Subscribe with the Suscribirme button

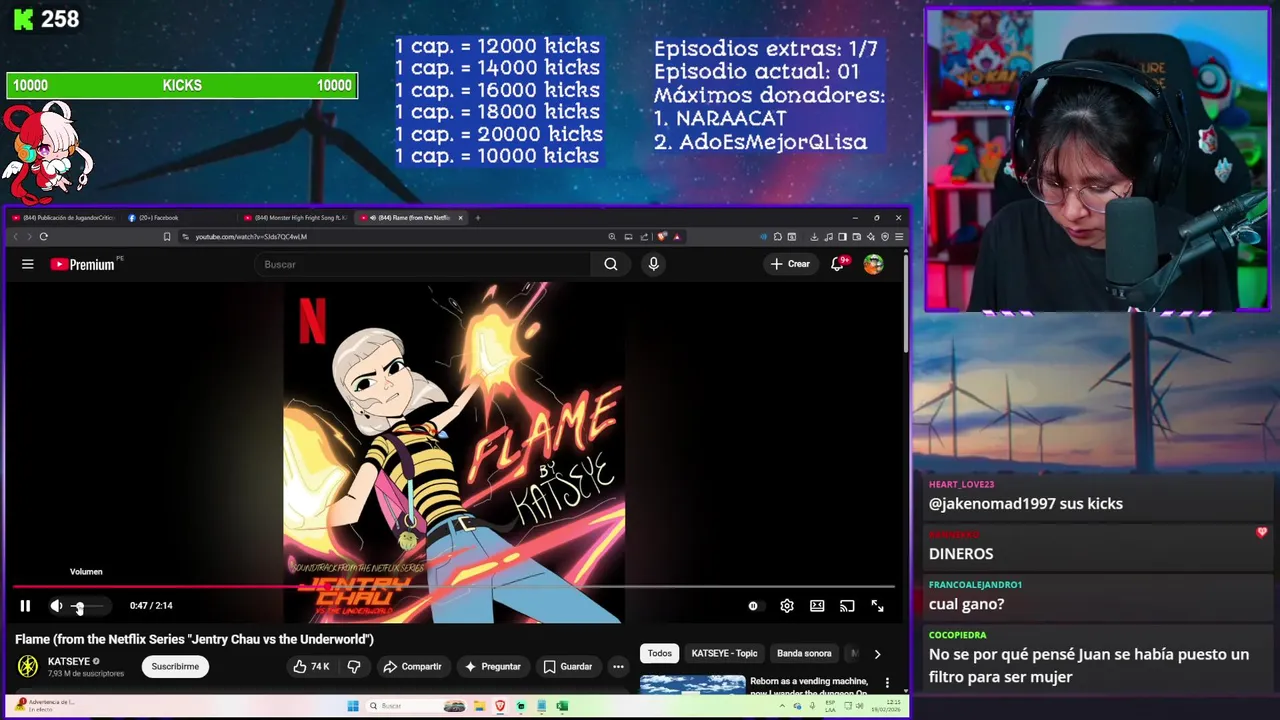(x=175, y=666)
